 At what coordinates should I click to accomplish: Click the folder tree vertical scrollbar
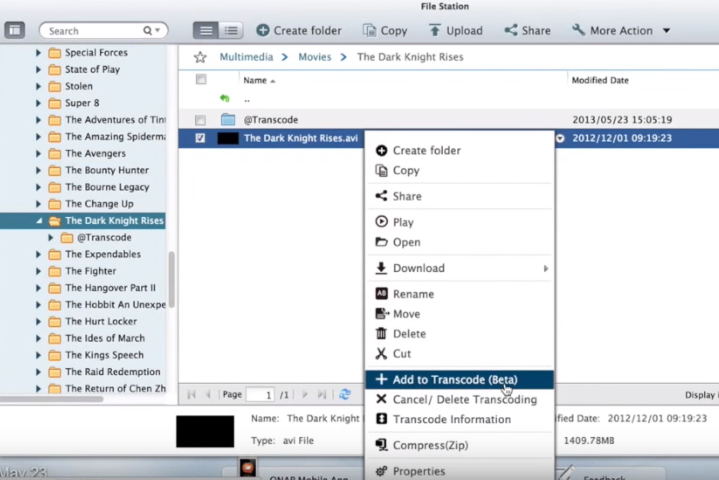pos(172,280)
